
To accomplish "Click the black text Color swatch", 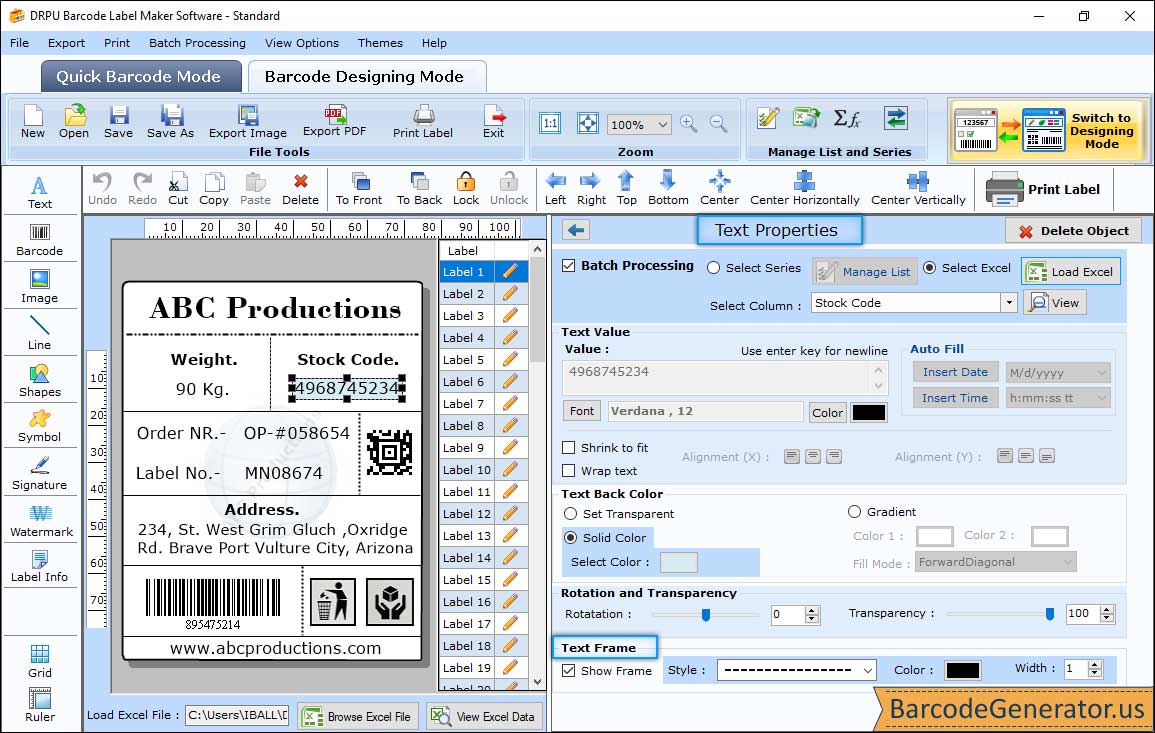I will [868, 412].
